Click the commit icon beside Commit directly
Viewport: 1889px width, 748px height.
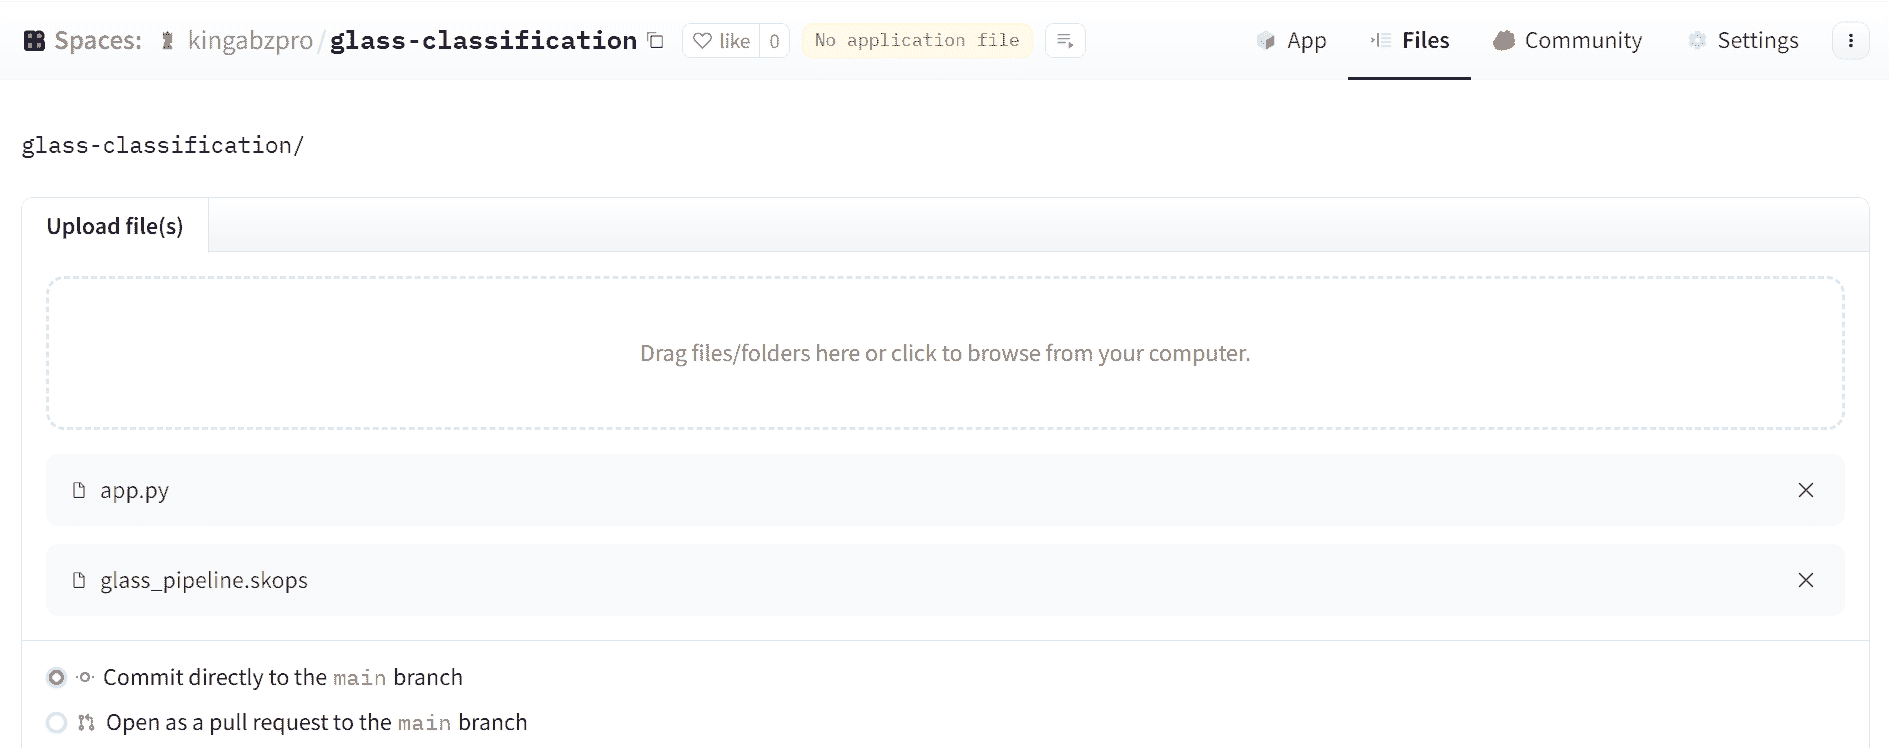tap(86, 677)
